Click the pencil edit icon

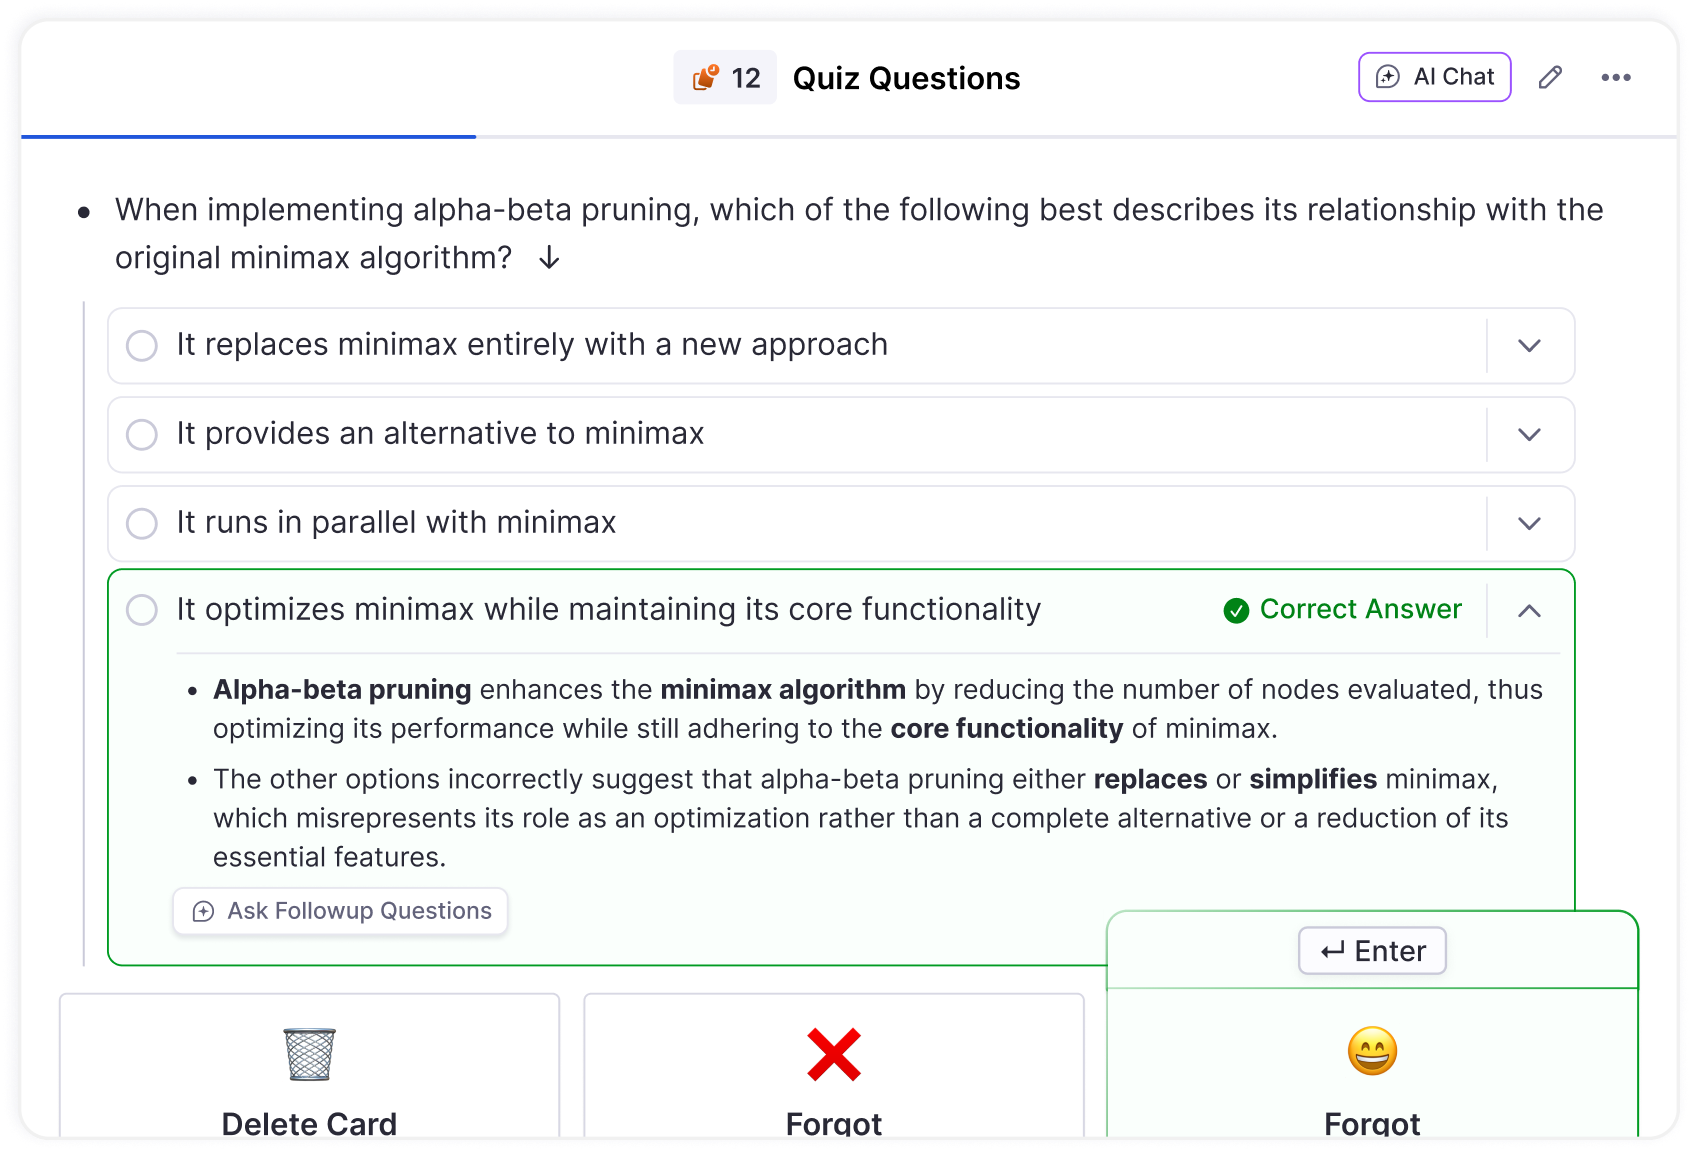coord(1550,78)
